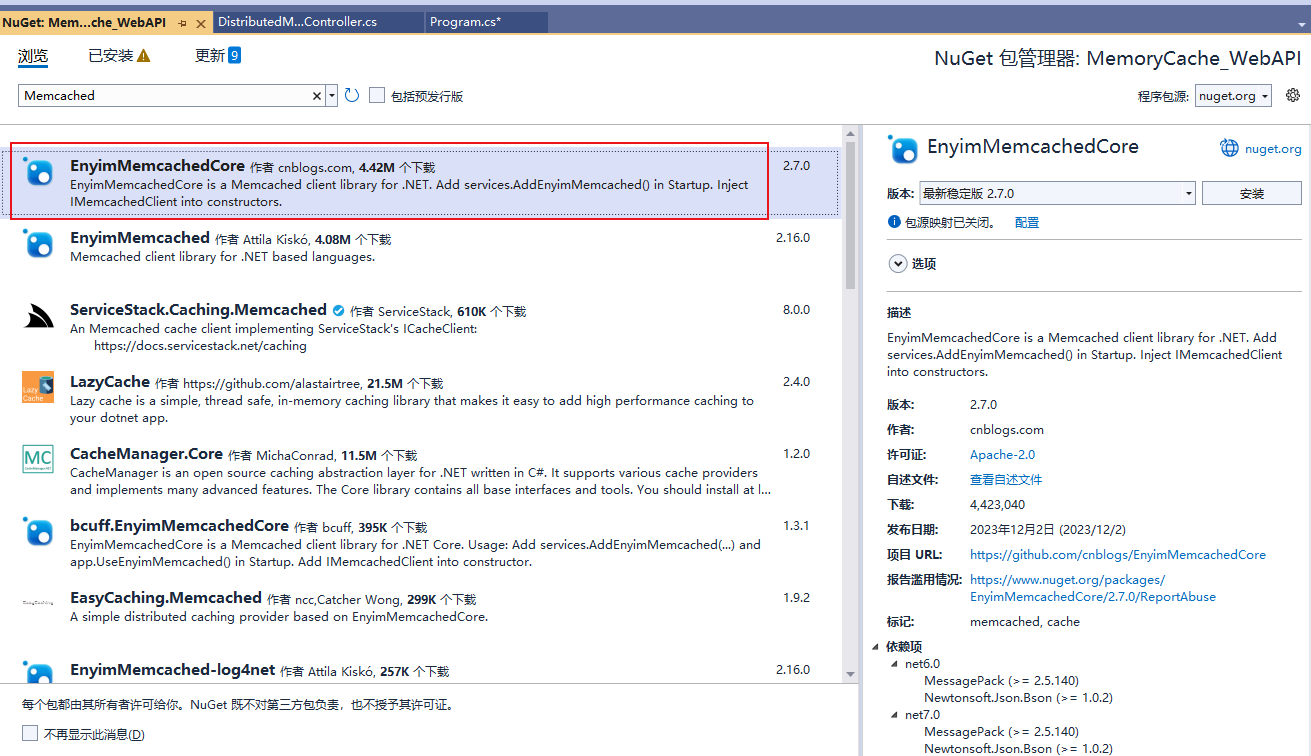Select ServiceStack.Caching.Memcached package title
Image resolution: width=1311 pixels, height=756 pixels.
198,310
